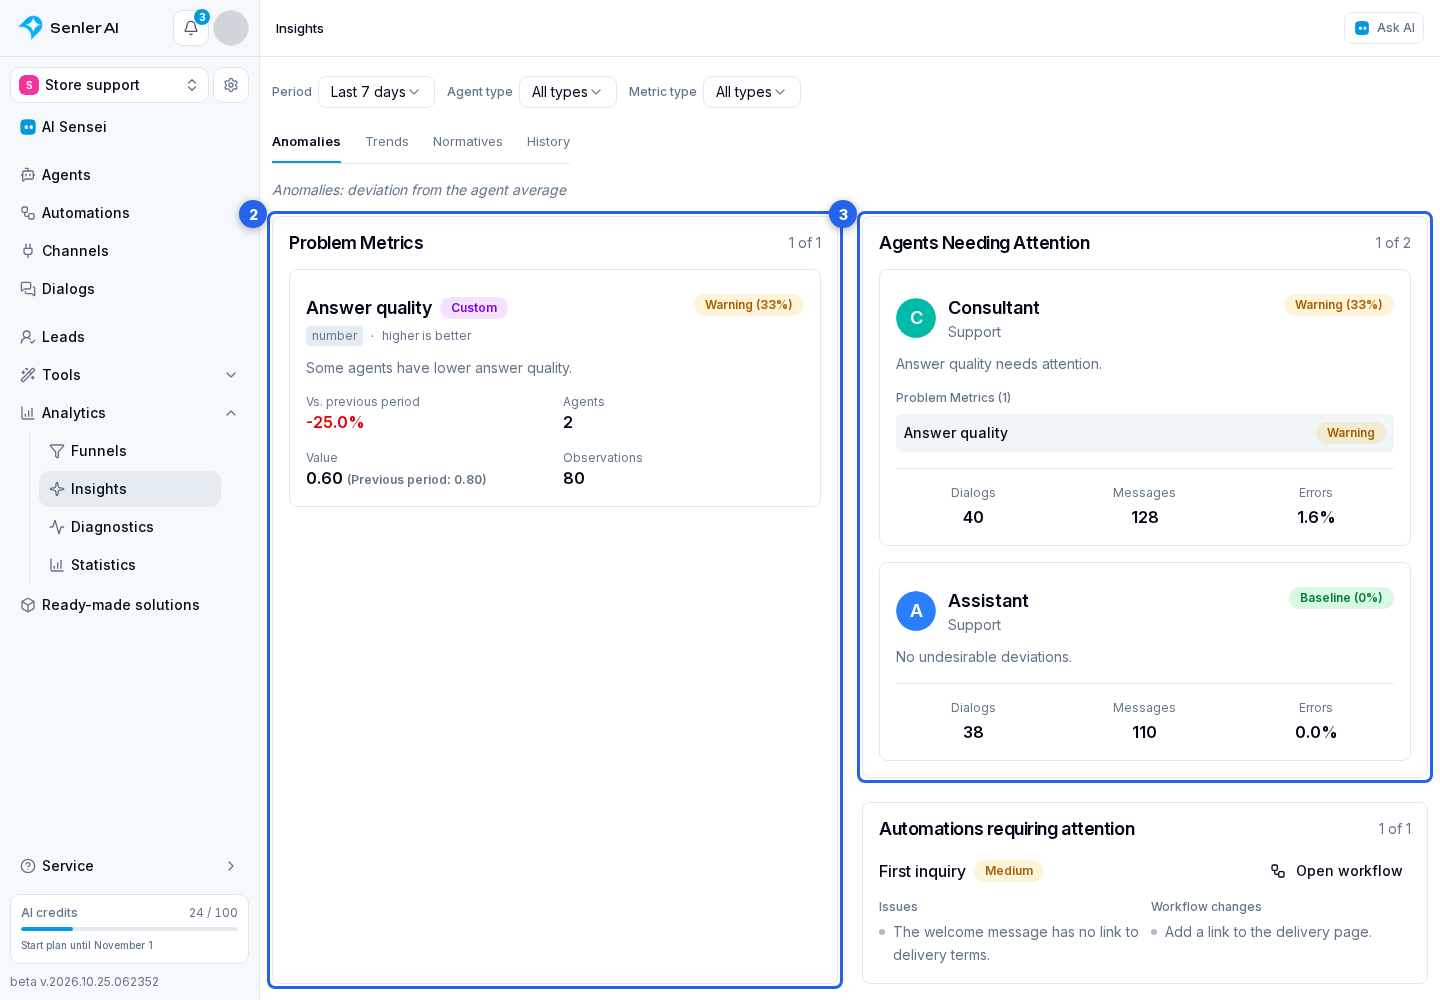Click the Custom tag on Answer quality
Screen dimensions: 1440x1000
click(x=474, y=308)
